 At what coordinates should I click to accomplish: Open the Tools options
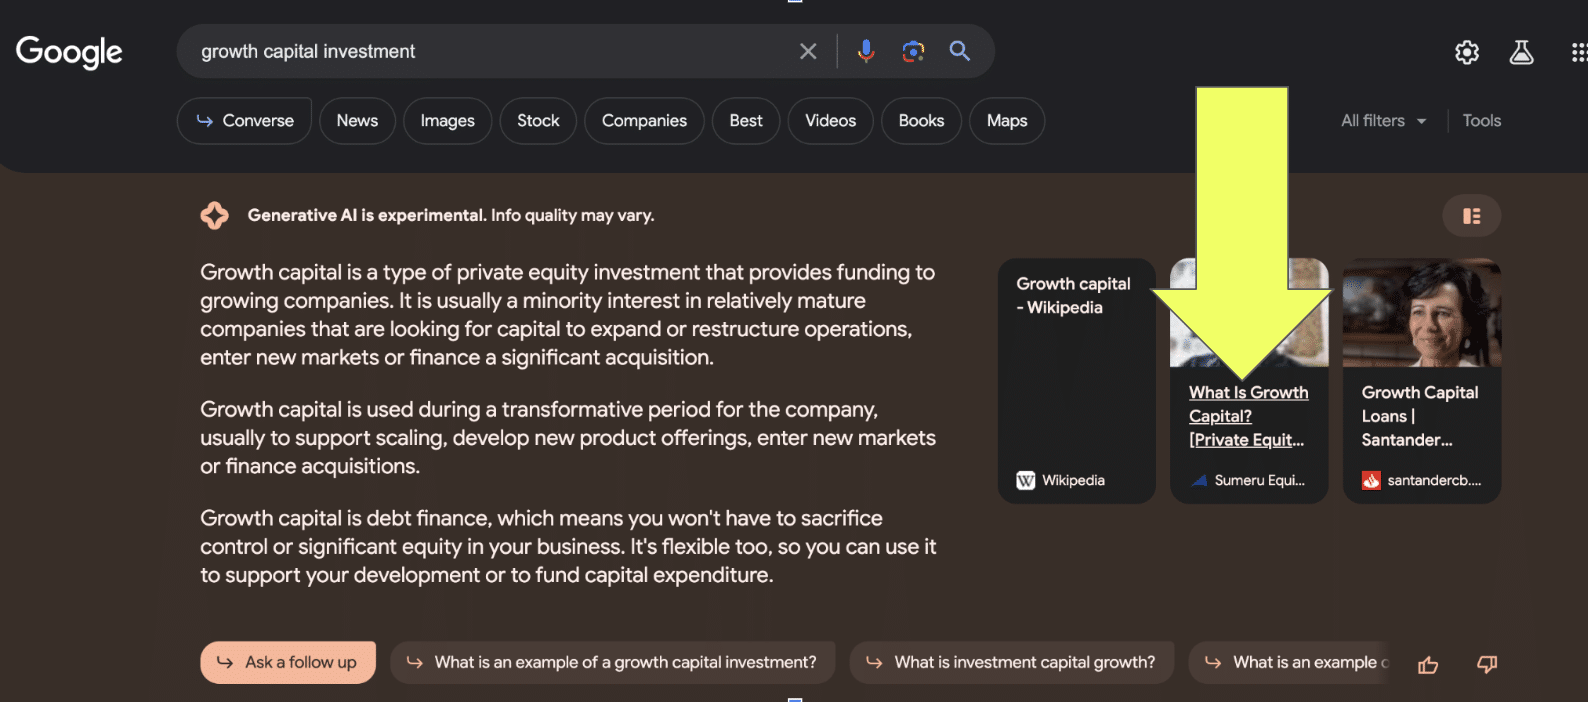pyautogui.click(x=1481, y=121)
